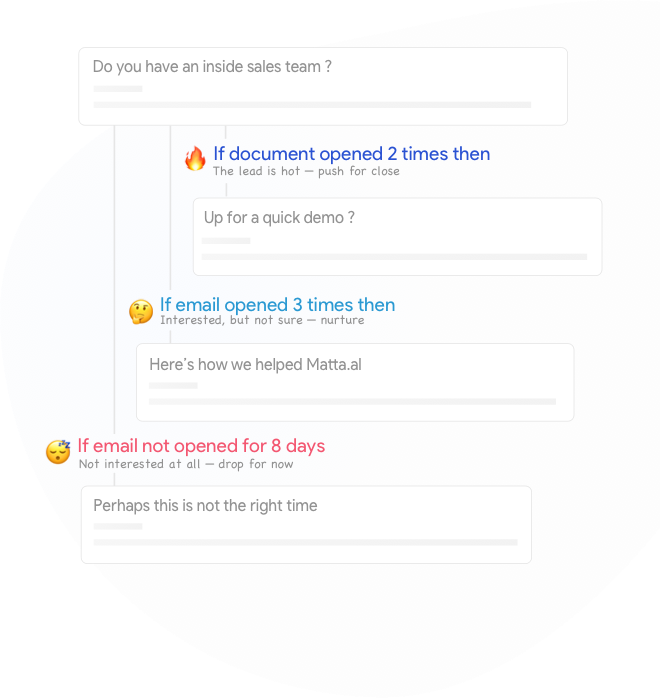Click the long placeholder line in the quick demo card
This screenshot has height=698, width=660.
(394, 256)
